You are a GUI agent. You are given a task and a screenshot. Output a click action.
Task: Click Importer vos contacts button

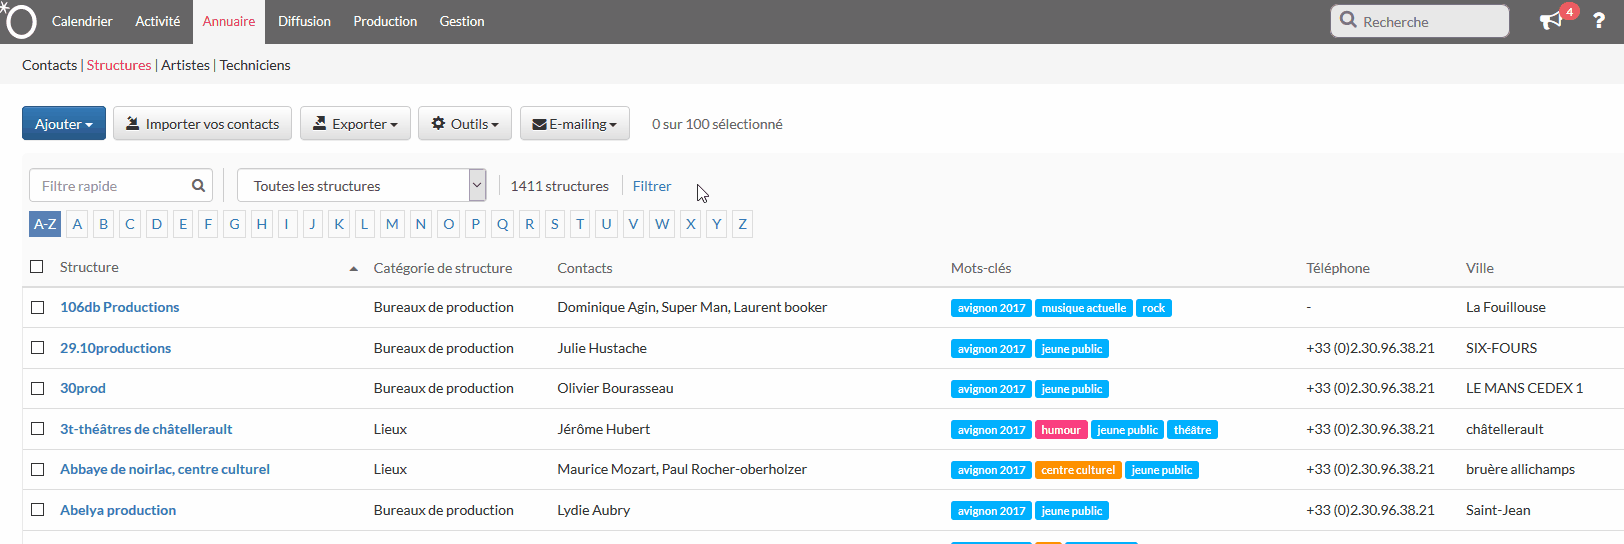(x=202, y=124)
